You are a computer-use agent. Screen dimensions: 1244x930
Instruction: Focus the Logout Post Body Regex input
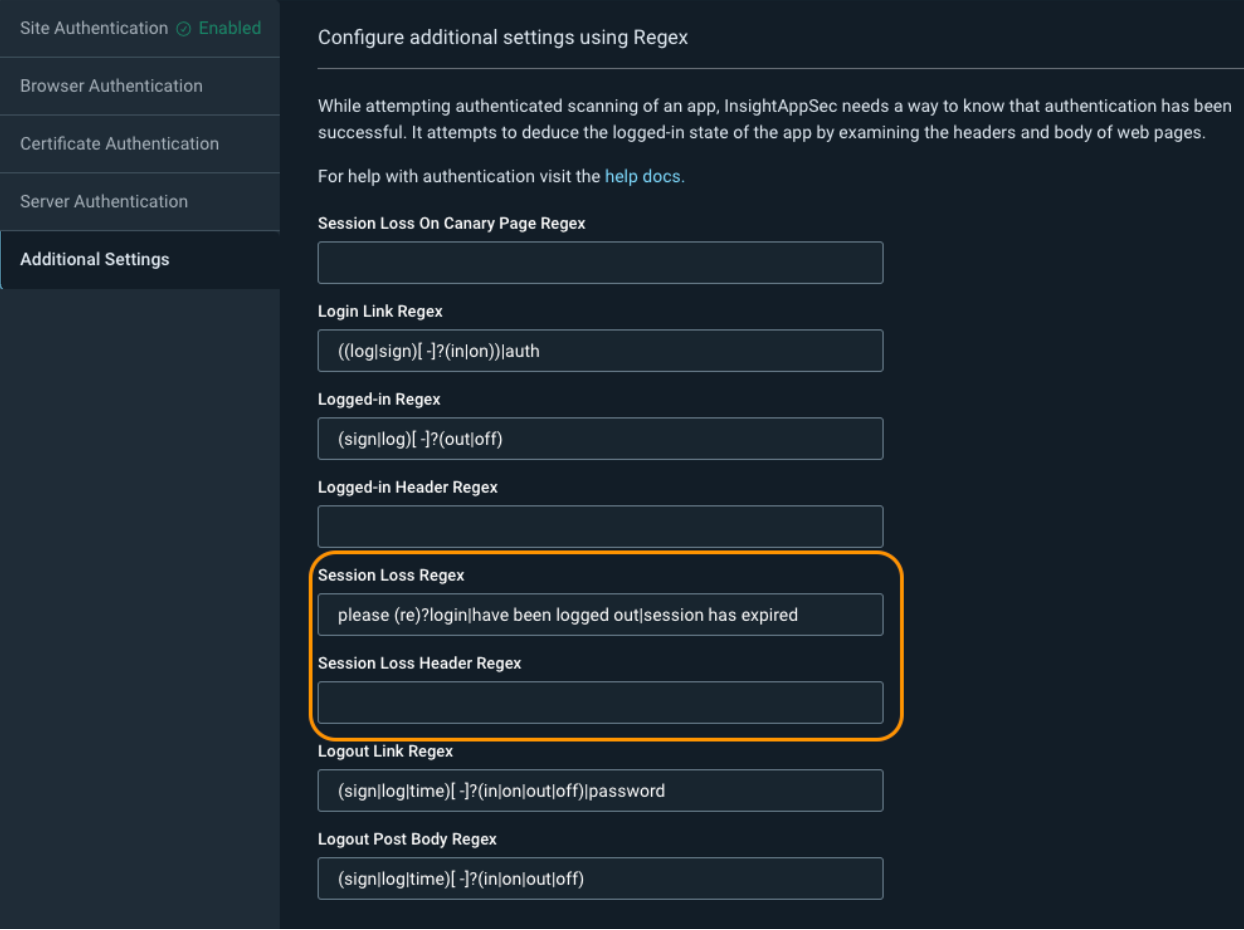[600, 879]
